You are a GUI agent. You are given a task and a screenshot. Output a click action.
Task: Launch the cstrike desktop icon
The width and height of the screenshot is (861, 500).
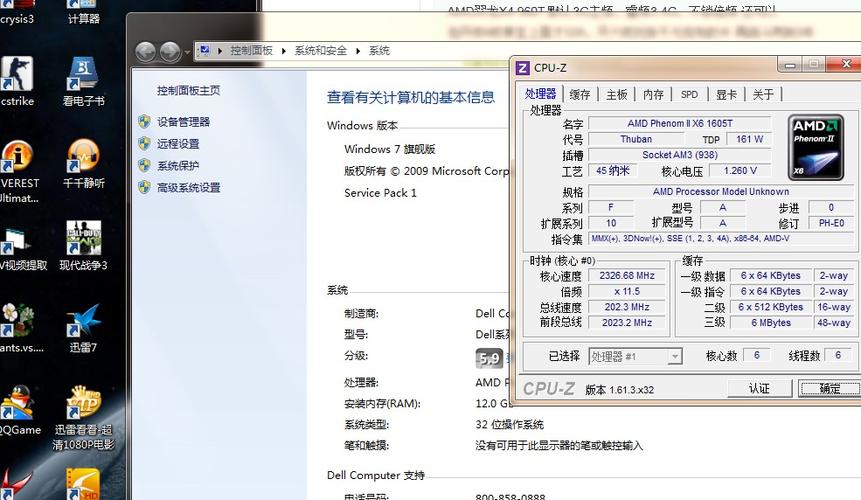17,81
